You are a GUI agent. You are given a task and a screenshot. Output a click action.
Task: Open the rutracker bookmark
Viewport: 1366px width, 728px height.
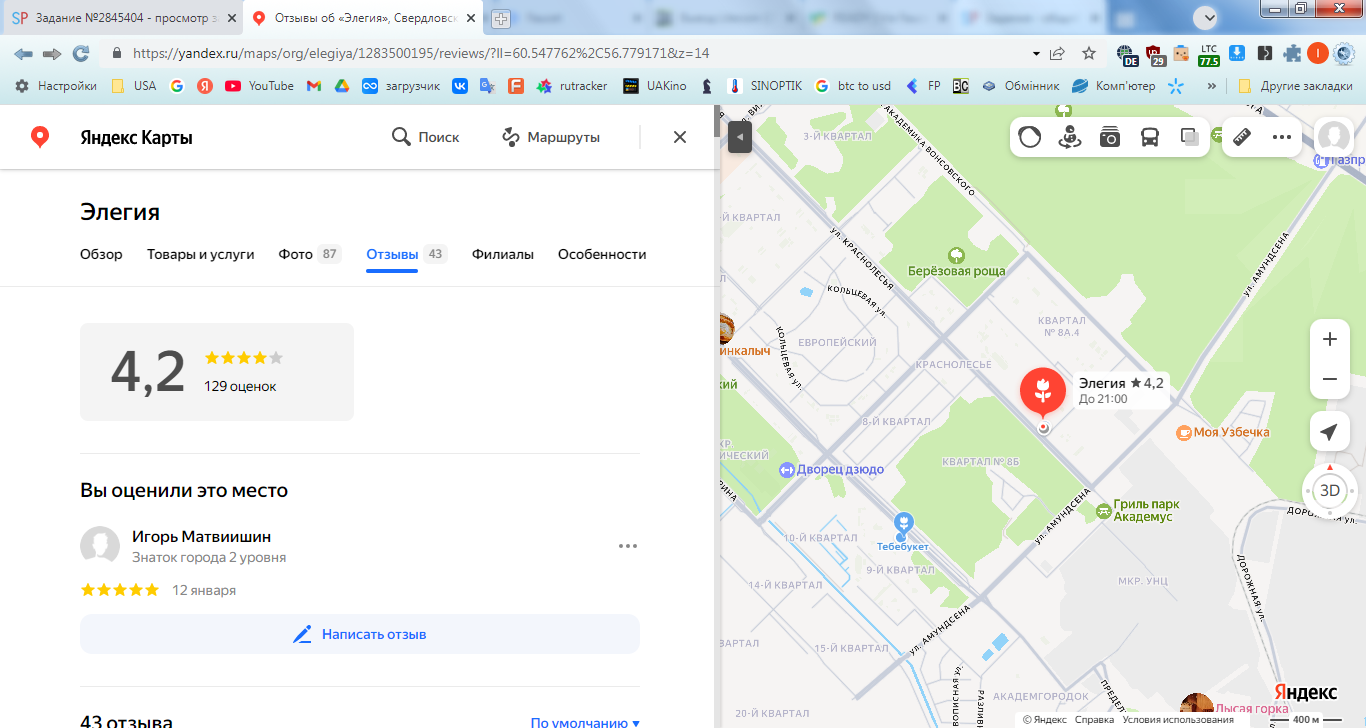coord(572,86)
